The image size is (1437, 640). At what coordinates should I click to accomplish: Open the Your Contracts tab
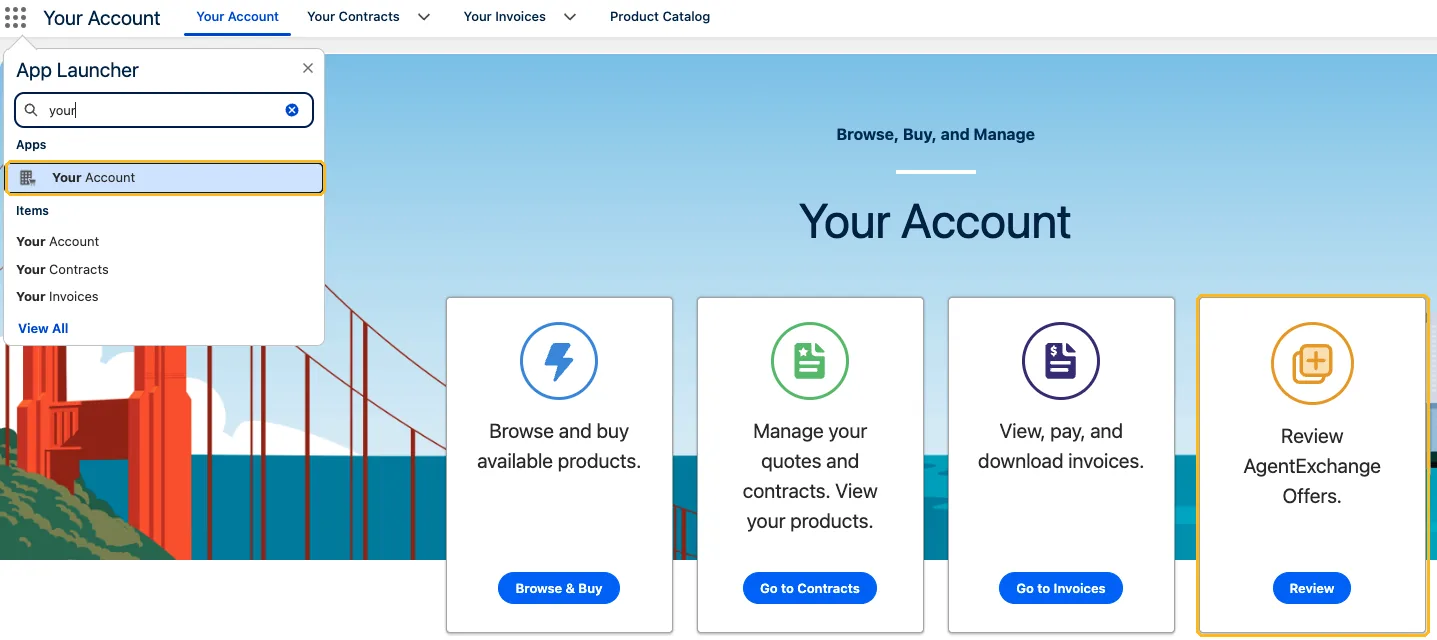[353, 17]
